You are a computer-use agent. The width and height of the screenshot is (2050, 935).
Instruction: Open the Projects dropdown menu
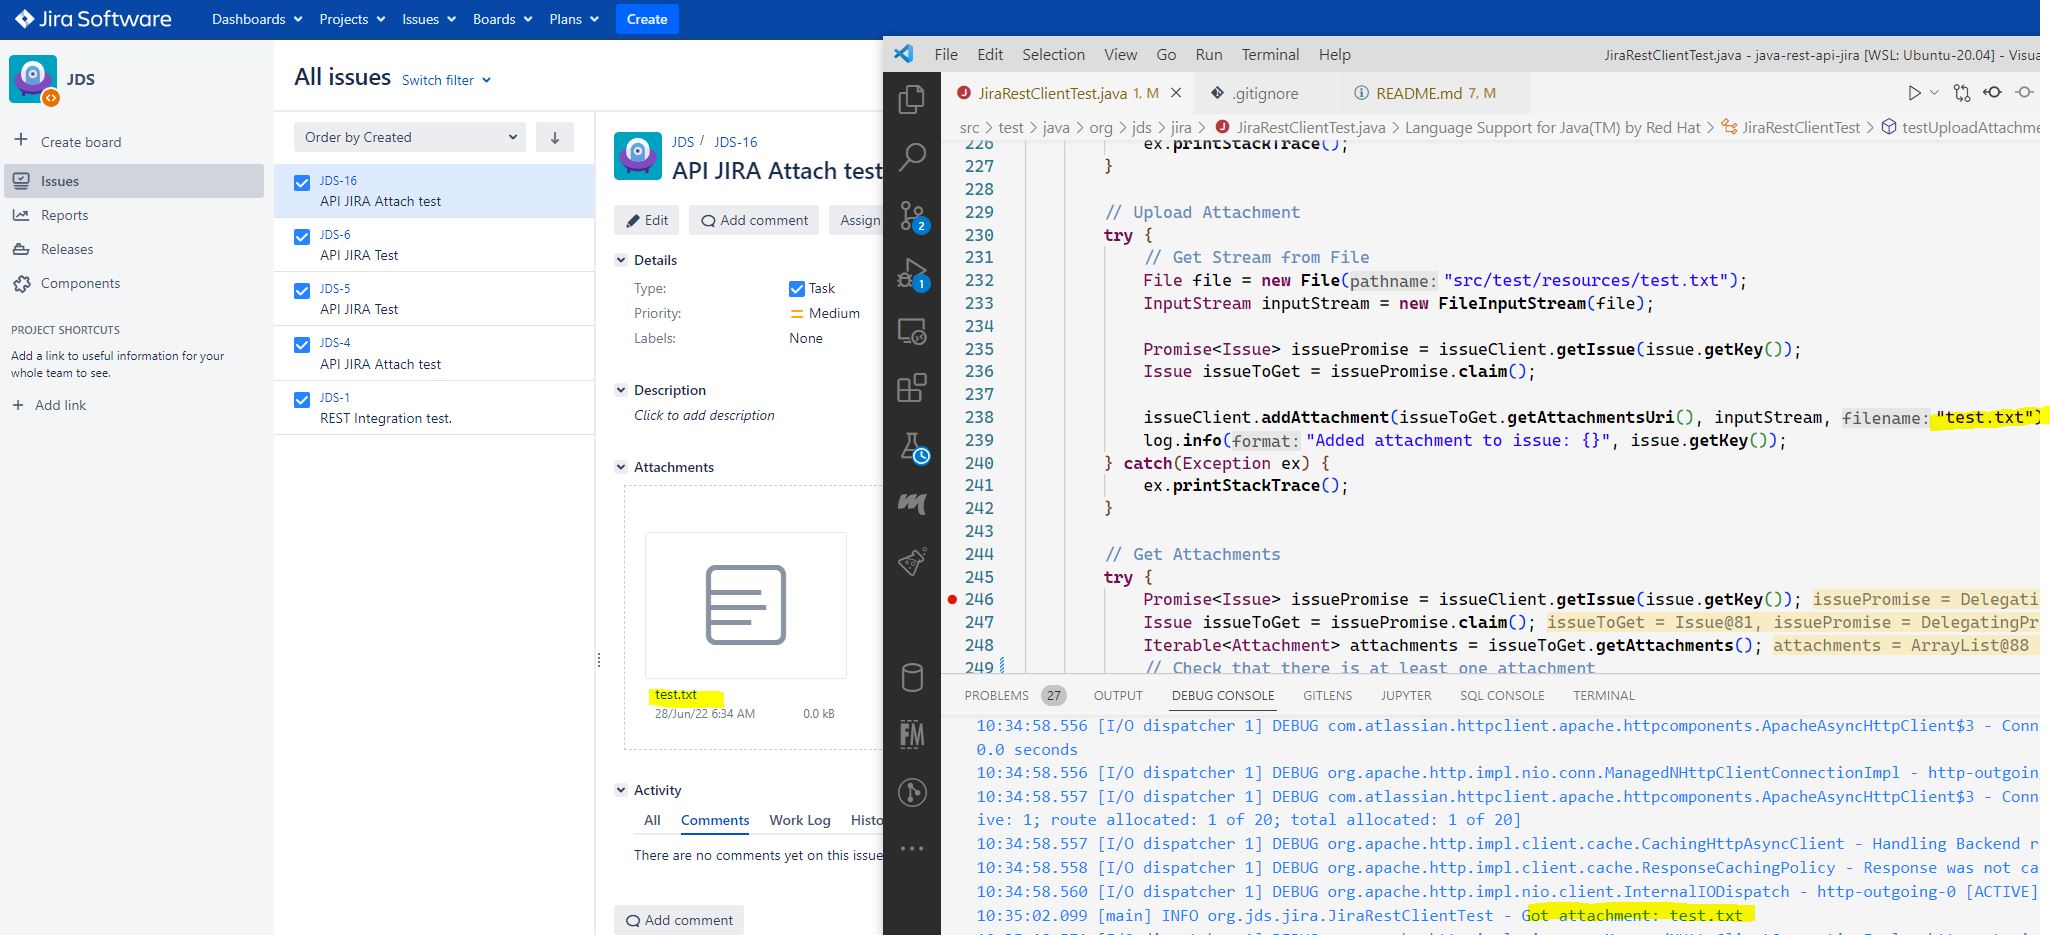point(352,19)
